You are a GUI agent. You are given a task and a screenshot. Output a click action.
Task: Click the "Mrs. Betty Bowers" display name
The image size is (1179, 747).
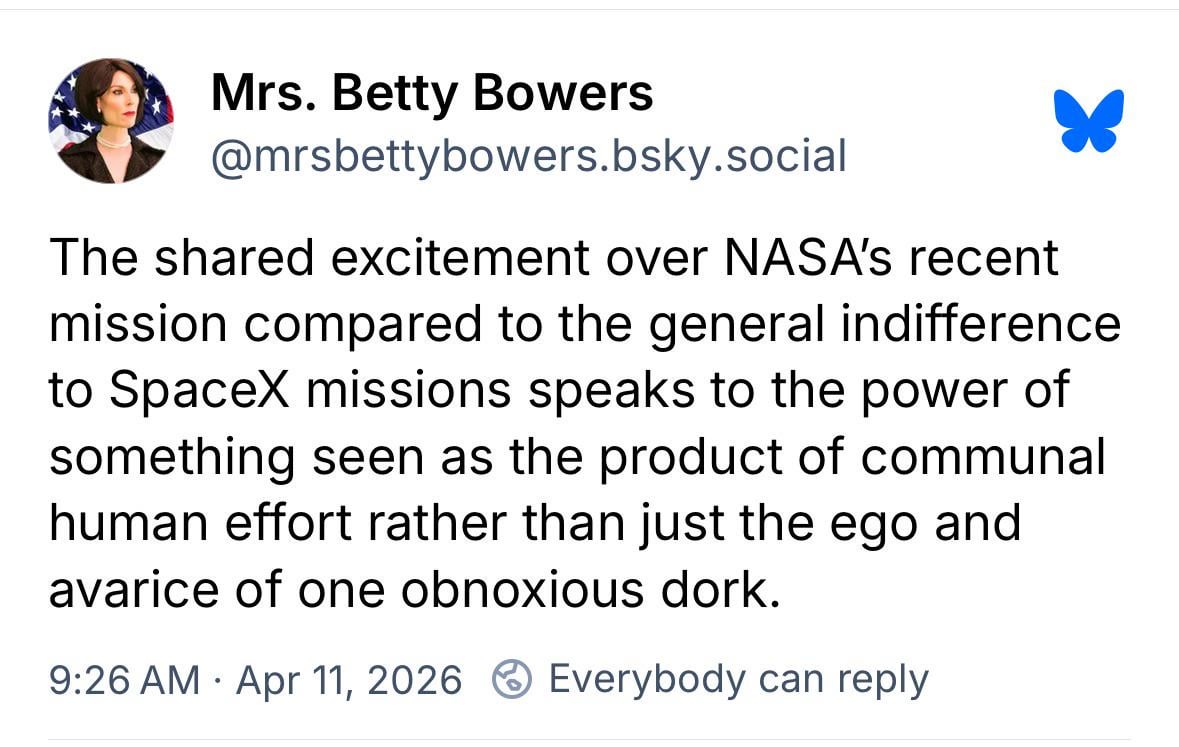432,94
